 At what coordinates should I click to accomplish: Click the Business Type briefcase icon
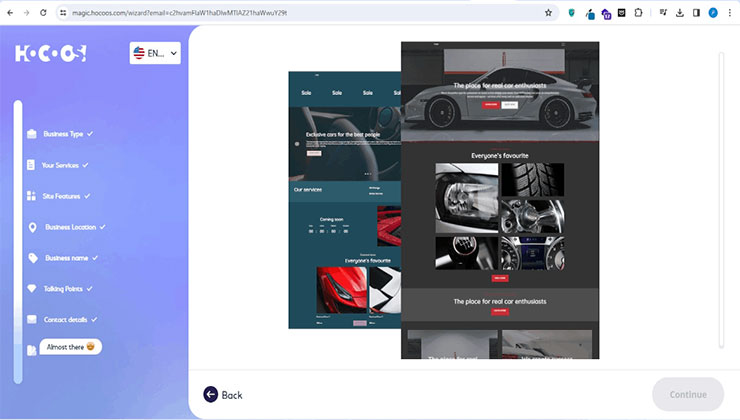pyautogui.click(x=32, y=134)
